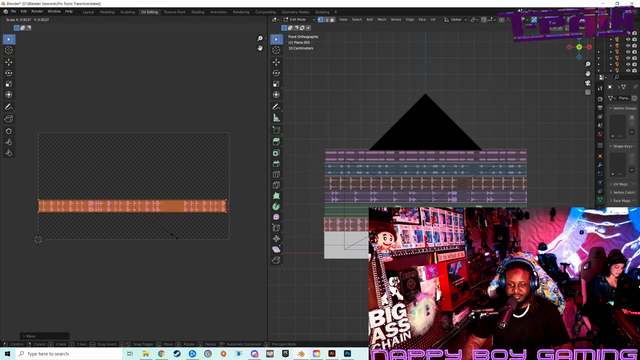Screen dimensions: 640x360
Task: Open Object Data properties green triangle tab
Action: tap(600, 200)
